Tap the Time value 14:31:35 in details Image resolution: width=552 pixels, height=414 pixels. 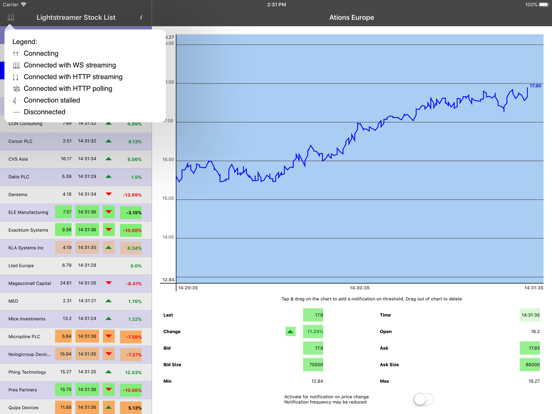pos(530,315)
